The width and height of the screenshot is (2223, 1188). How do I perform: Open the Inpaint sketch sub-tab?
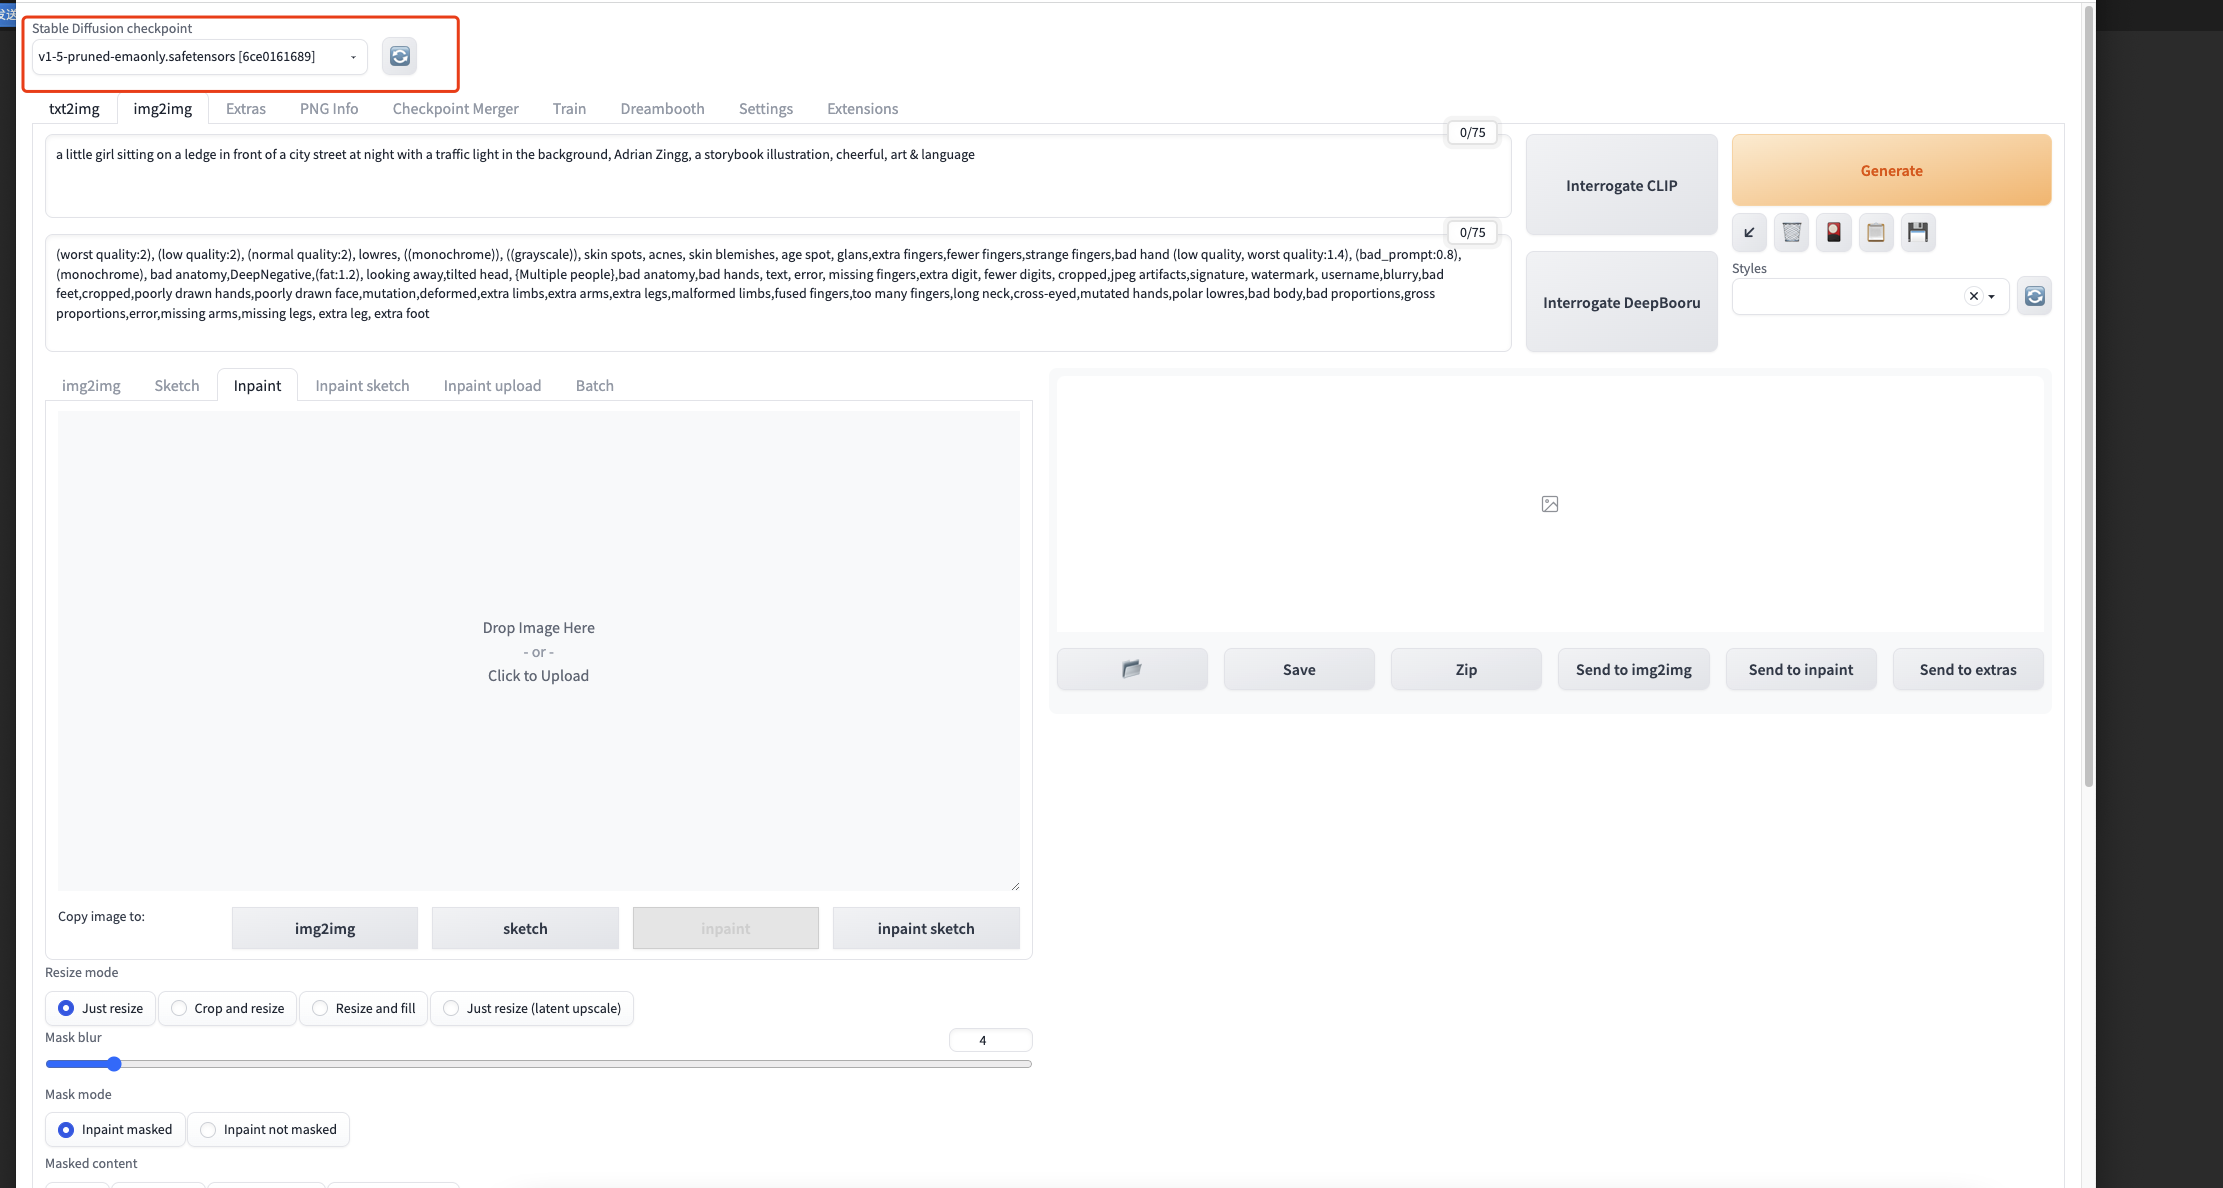(x=362, y=385)
